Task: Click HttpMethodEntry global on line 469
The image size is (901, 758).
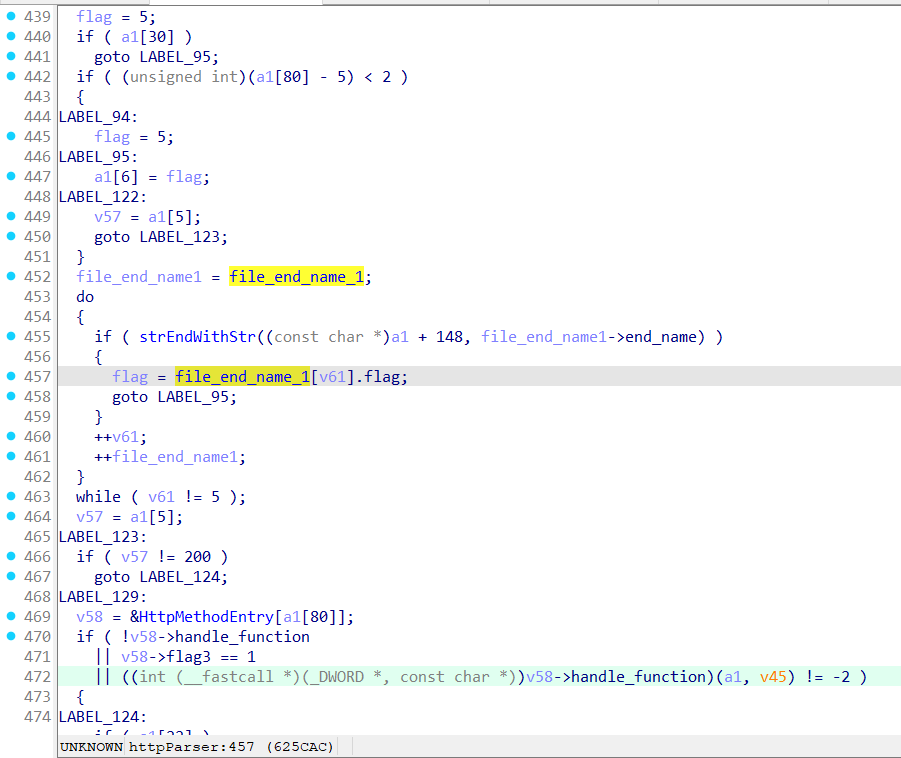Action: coord(207,617)
